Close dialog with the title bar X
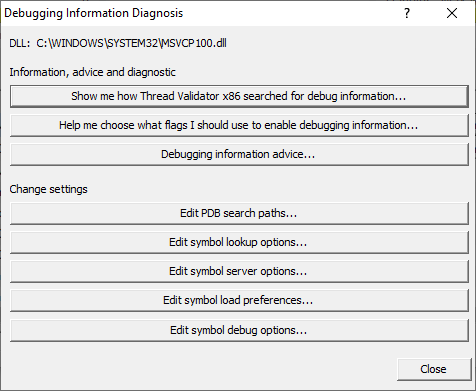Screen dimensions: 476x391 coord(452,13)
